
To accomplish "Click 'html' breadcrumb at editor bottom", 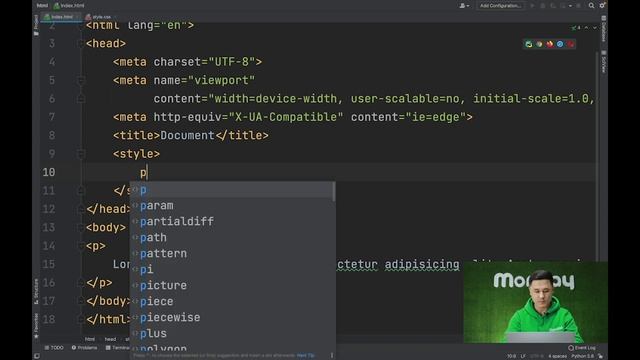I will (90, 339).
